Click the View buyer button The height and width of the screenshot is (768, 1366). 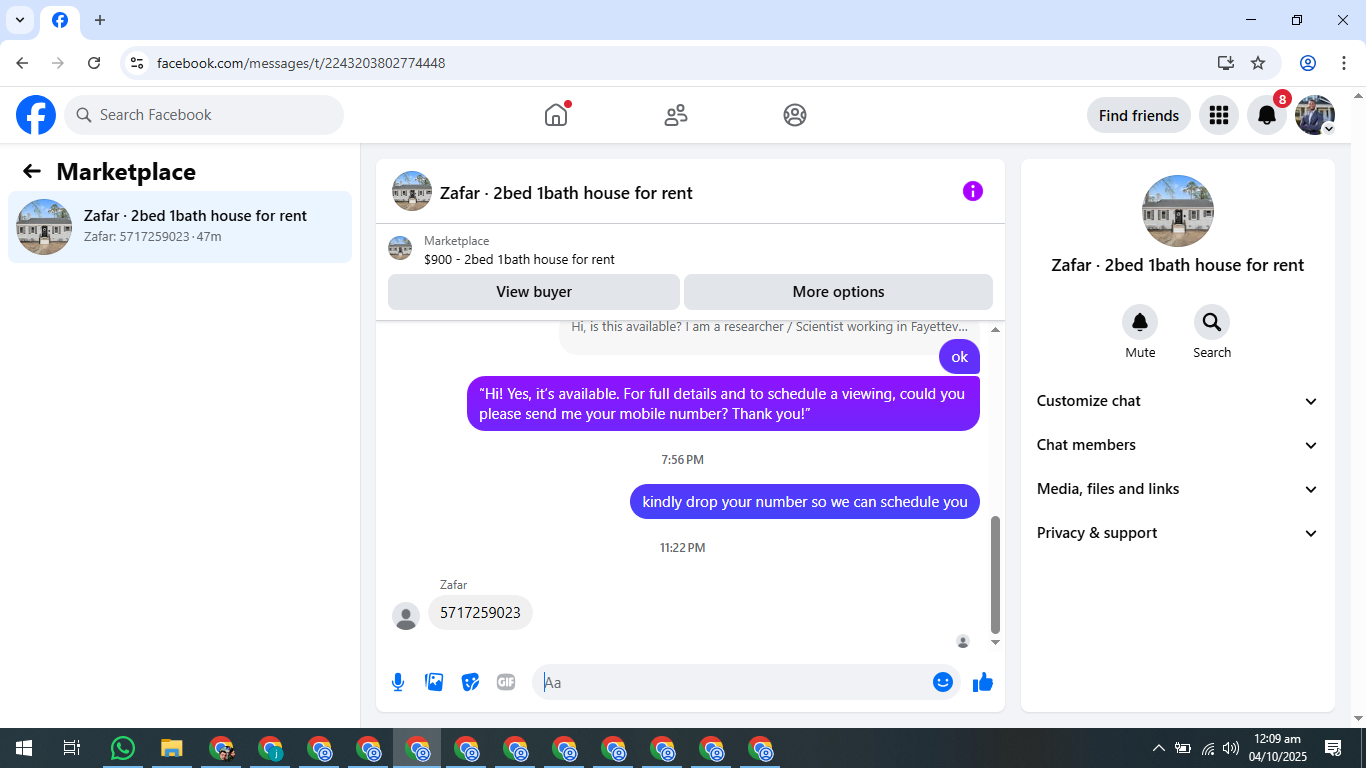click(x=534, y=292)
